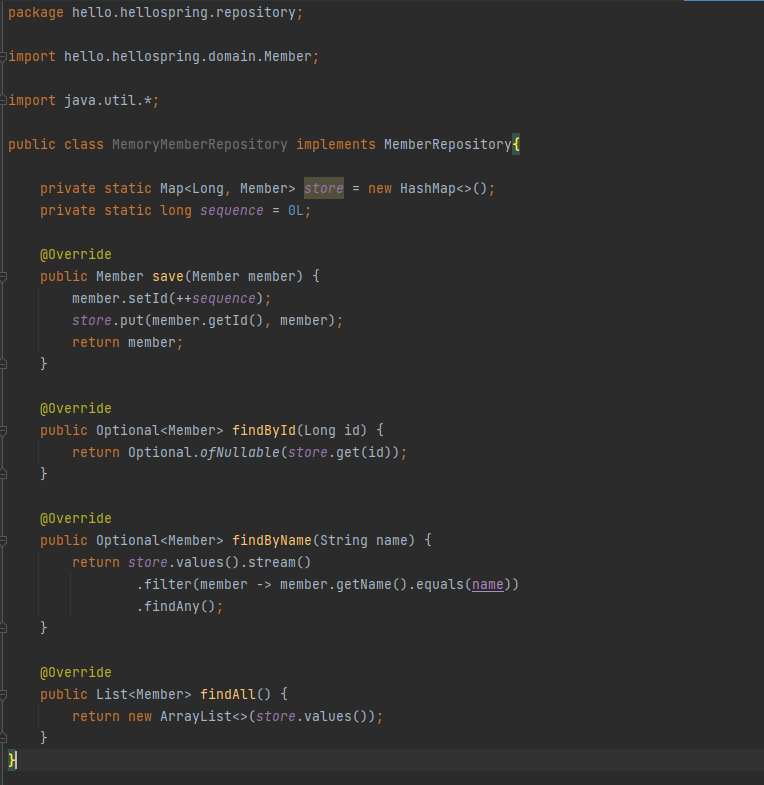This screenshot has width=764, height=785.
Task: Click the 'Long id' parameter
Action: tap(332, 431)
